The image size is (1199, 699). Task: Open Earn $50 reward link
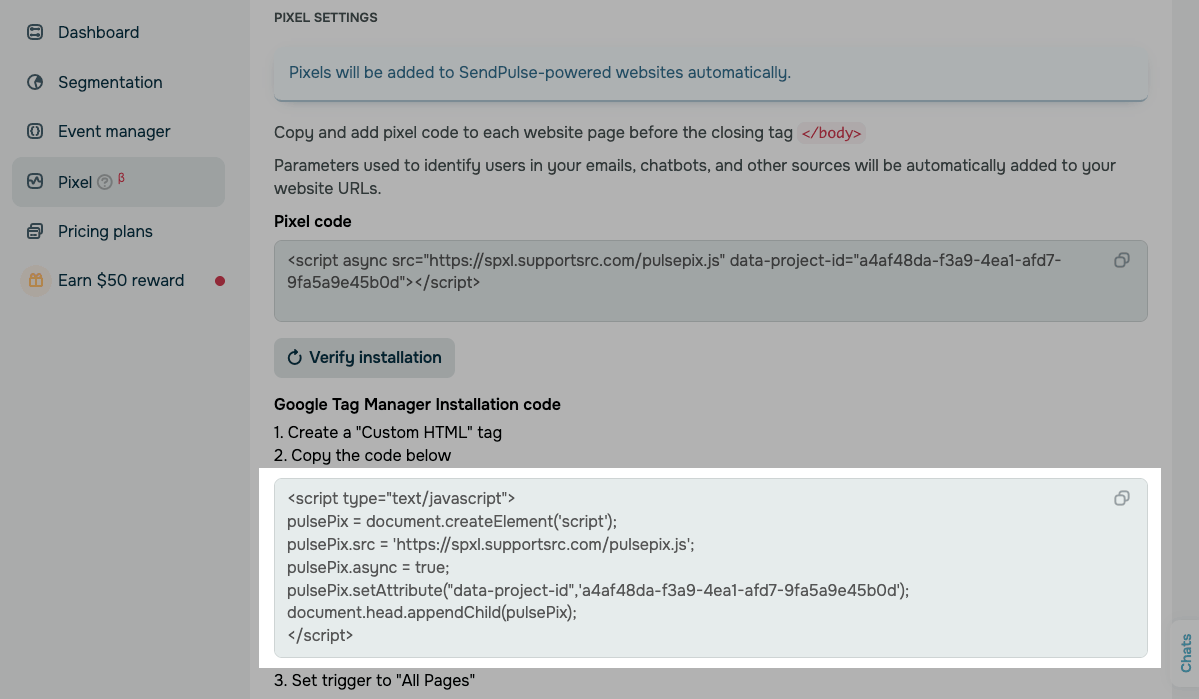click(x=121, y=281)
